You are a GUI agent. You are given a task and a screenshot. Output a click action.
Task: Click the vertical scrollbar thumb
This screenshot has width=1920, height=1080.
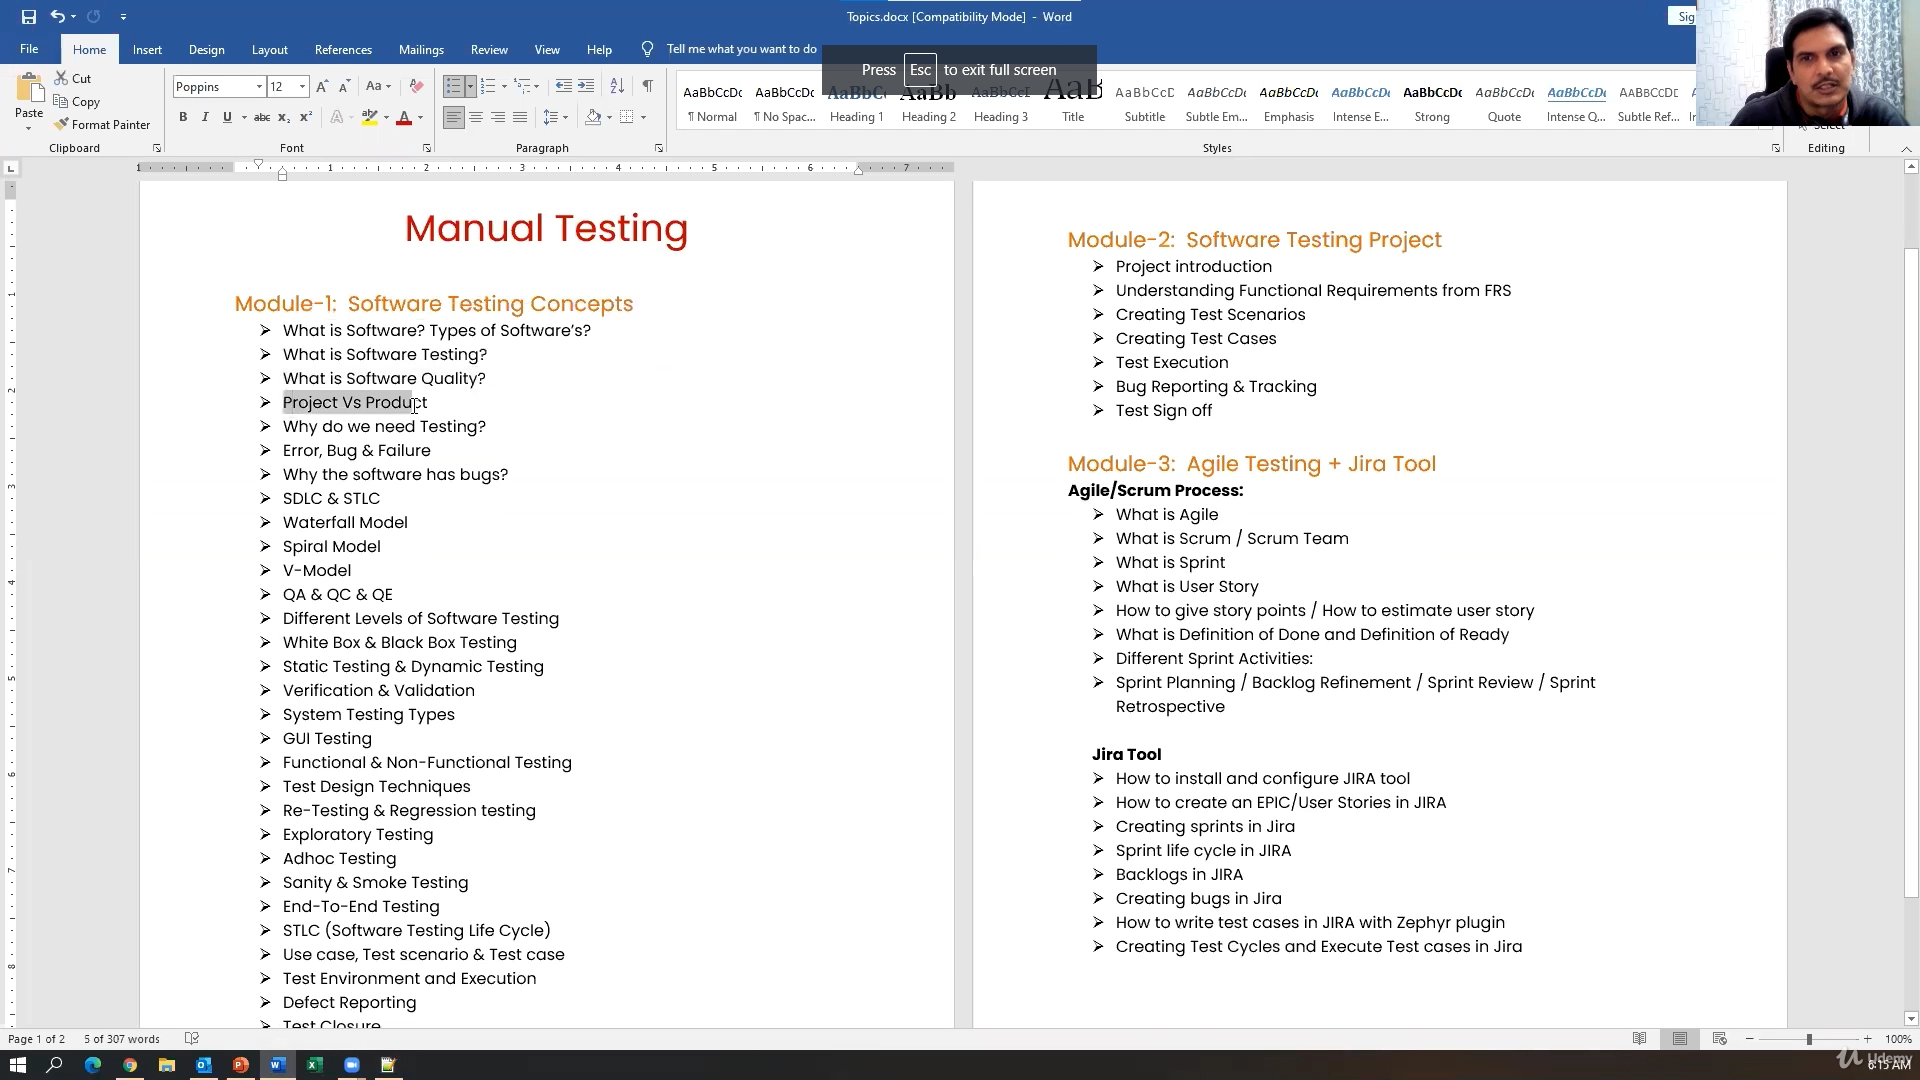coord(1911,572)
